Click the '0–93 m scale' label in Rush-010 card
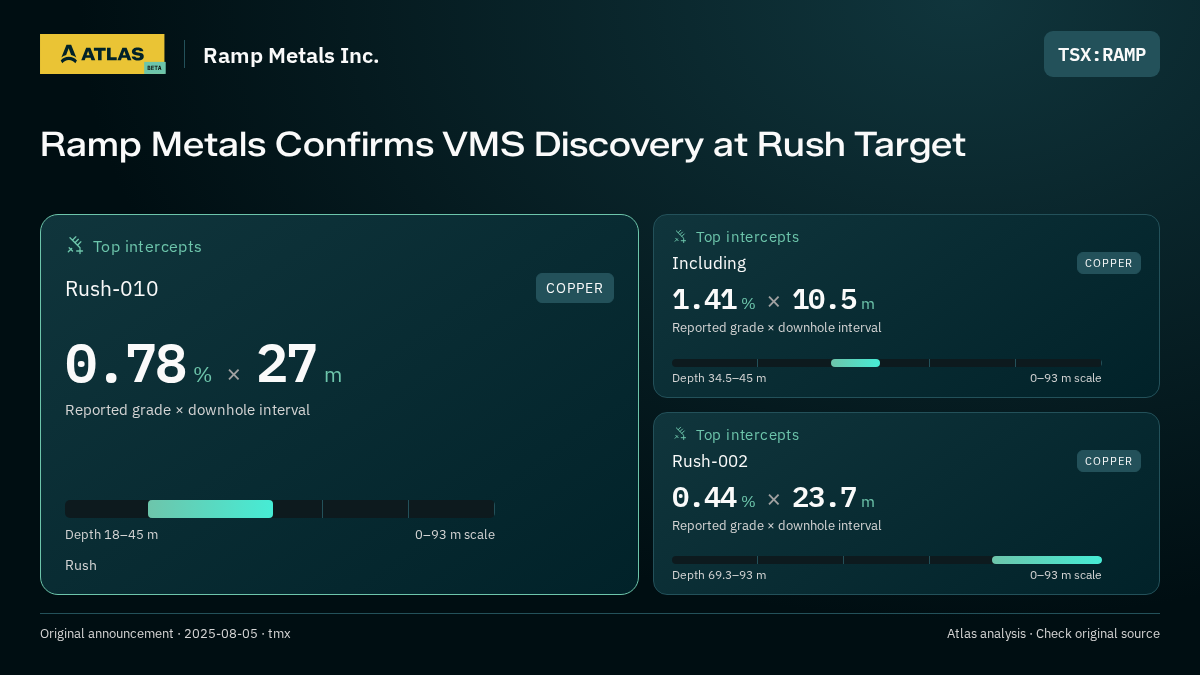The image size is (1200, 675). [x=455, y=535]
